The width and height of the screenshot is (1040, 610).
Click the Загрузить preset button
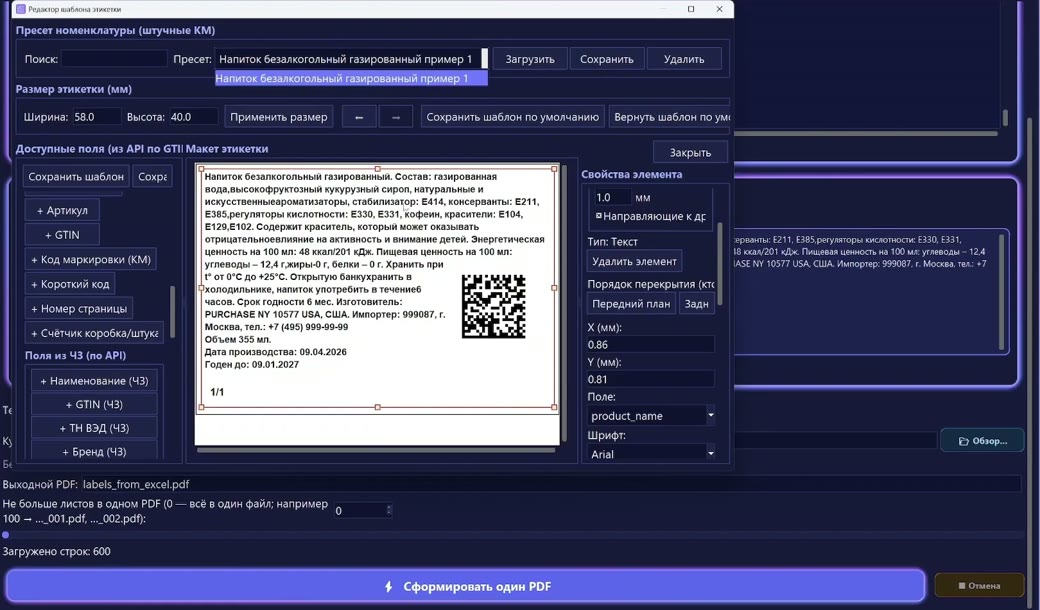tap(530, 59)
